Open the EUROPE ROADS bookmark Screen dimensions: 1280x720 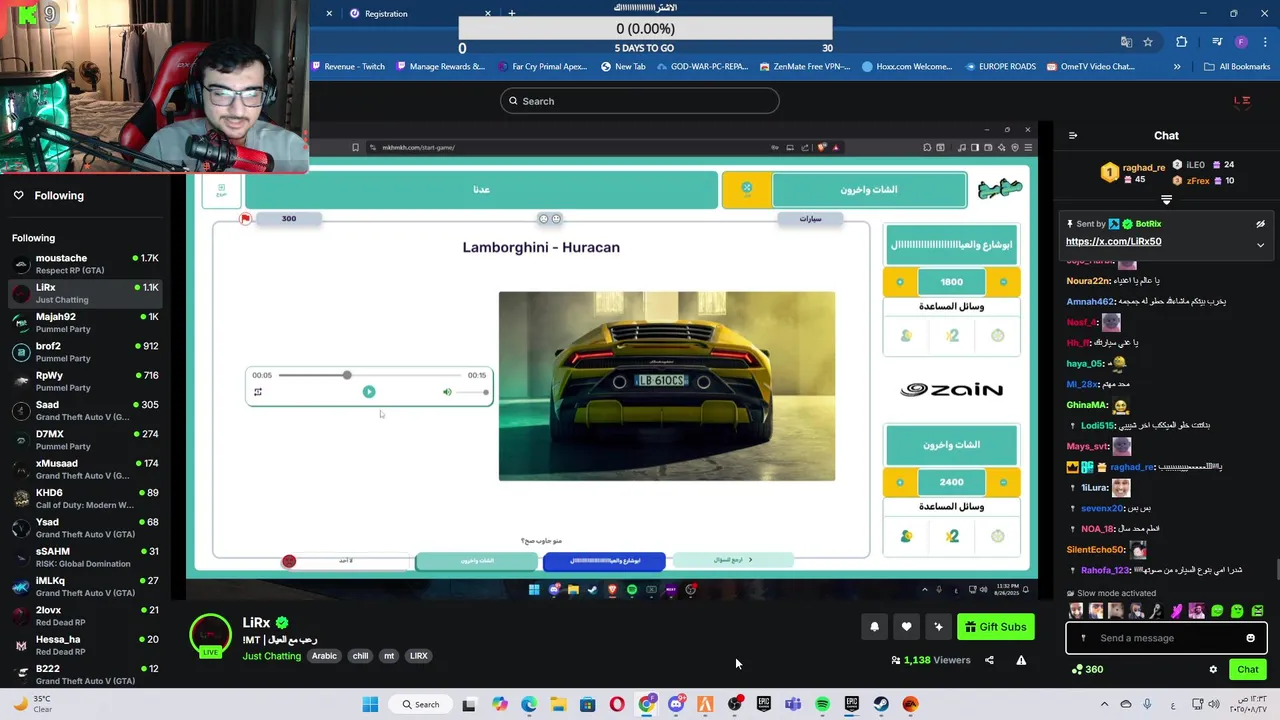[1000, 67]
